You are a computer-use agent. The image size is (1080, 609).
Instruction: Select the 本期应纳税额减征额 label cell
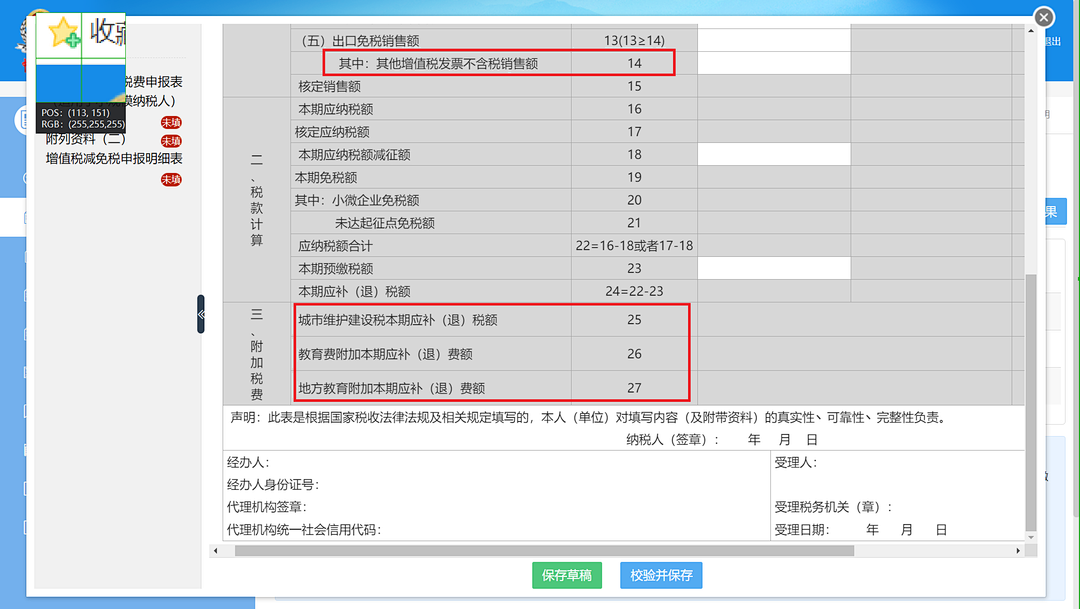(x=431, y=154)
